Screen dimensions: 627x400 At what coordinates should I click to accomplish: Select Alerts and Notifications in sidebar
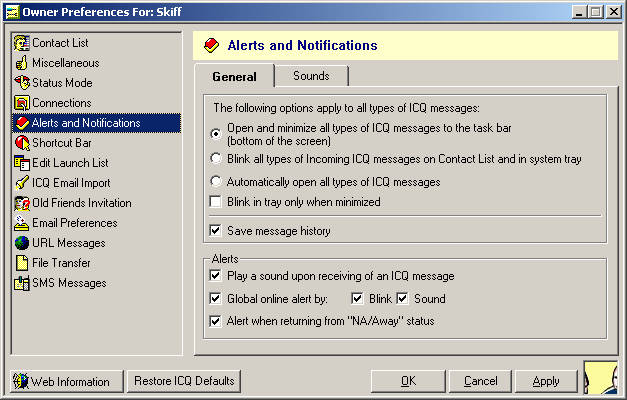96,123
